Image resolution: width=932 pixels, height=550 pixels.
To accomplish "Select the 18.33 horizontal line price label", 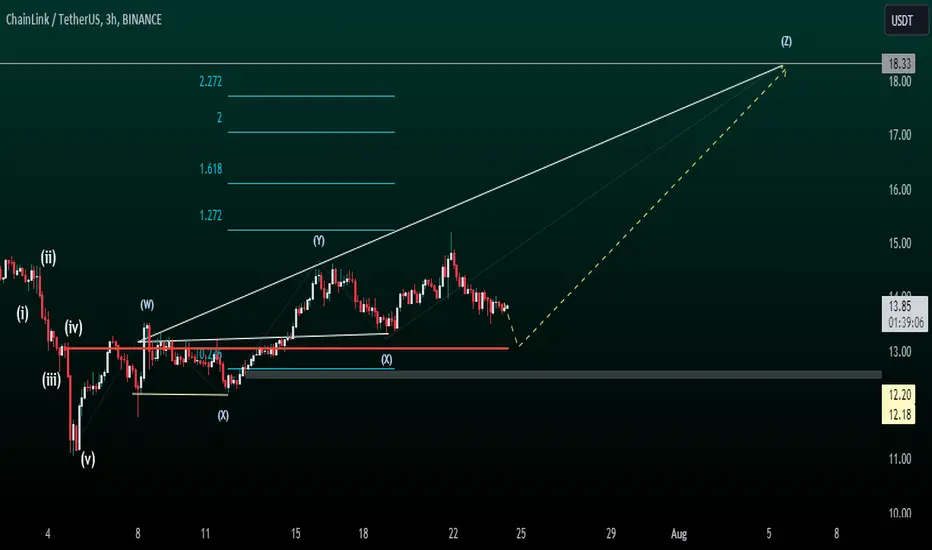I will pyautogui.click(x=898, y=64).
